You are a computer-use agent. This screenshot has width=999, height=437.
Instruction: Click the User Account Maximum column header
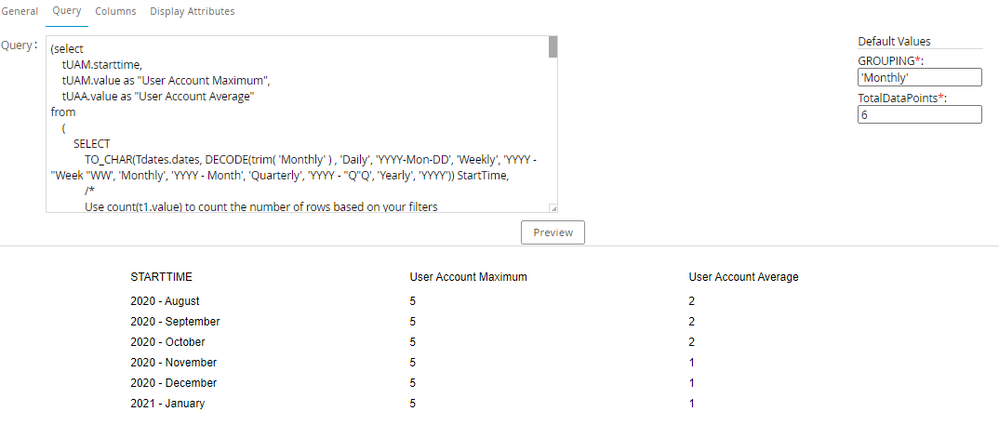[468, 277]
